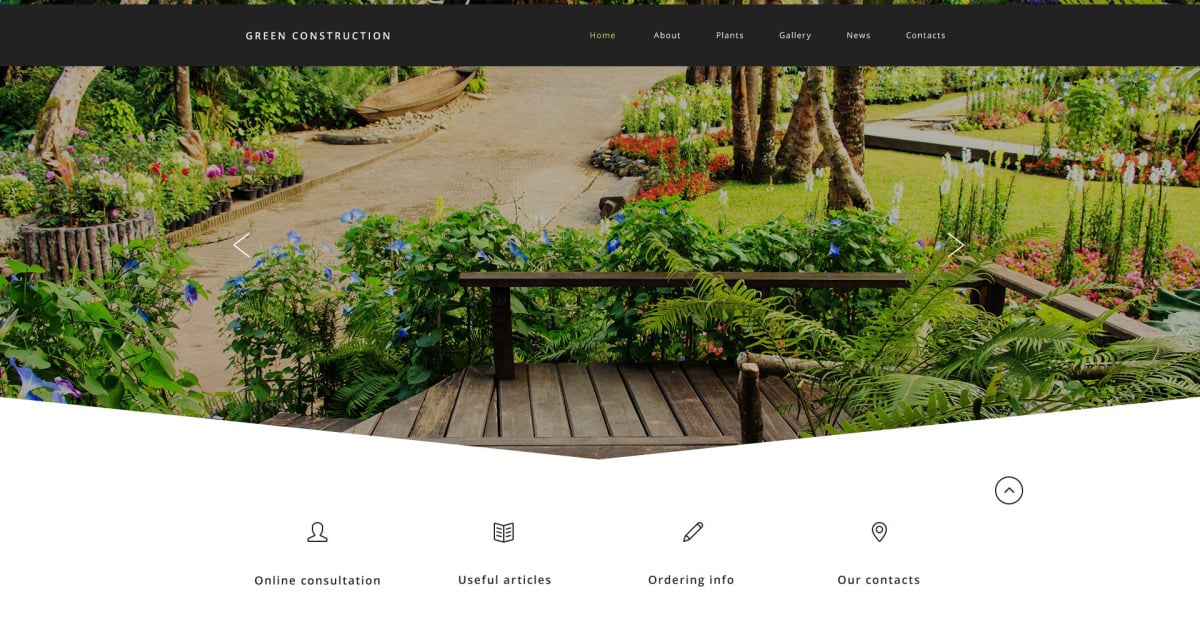Screen dimensions: 1200x627
Task: Click the map pin icon
Action: (879, 532)
